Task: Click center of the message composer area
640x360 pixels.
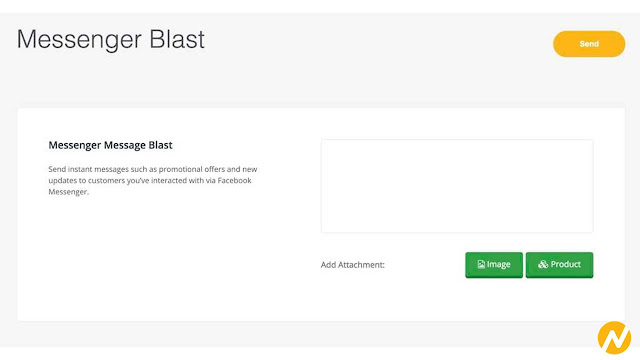Action: (457, 186)
